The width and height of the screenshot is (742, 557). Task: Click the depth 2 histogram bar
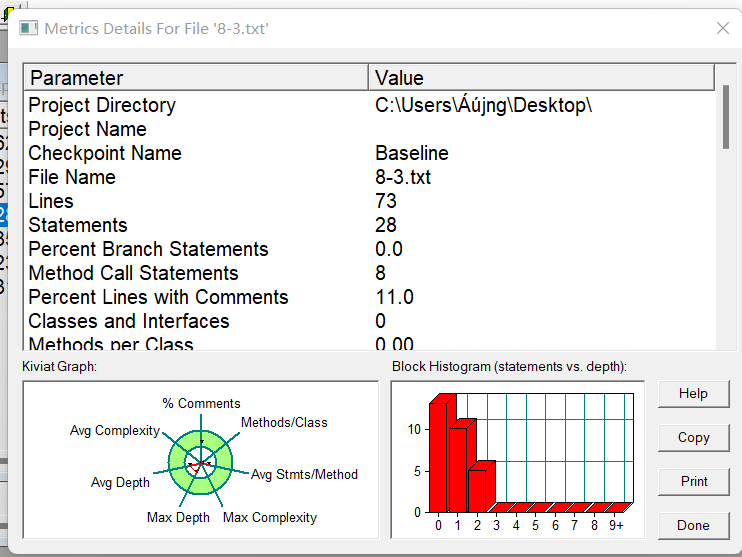pos(478,491)
